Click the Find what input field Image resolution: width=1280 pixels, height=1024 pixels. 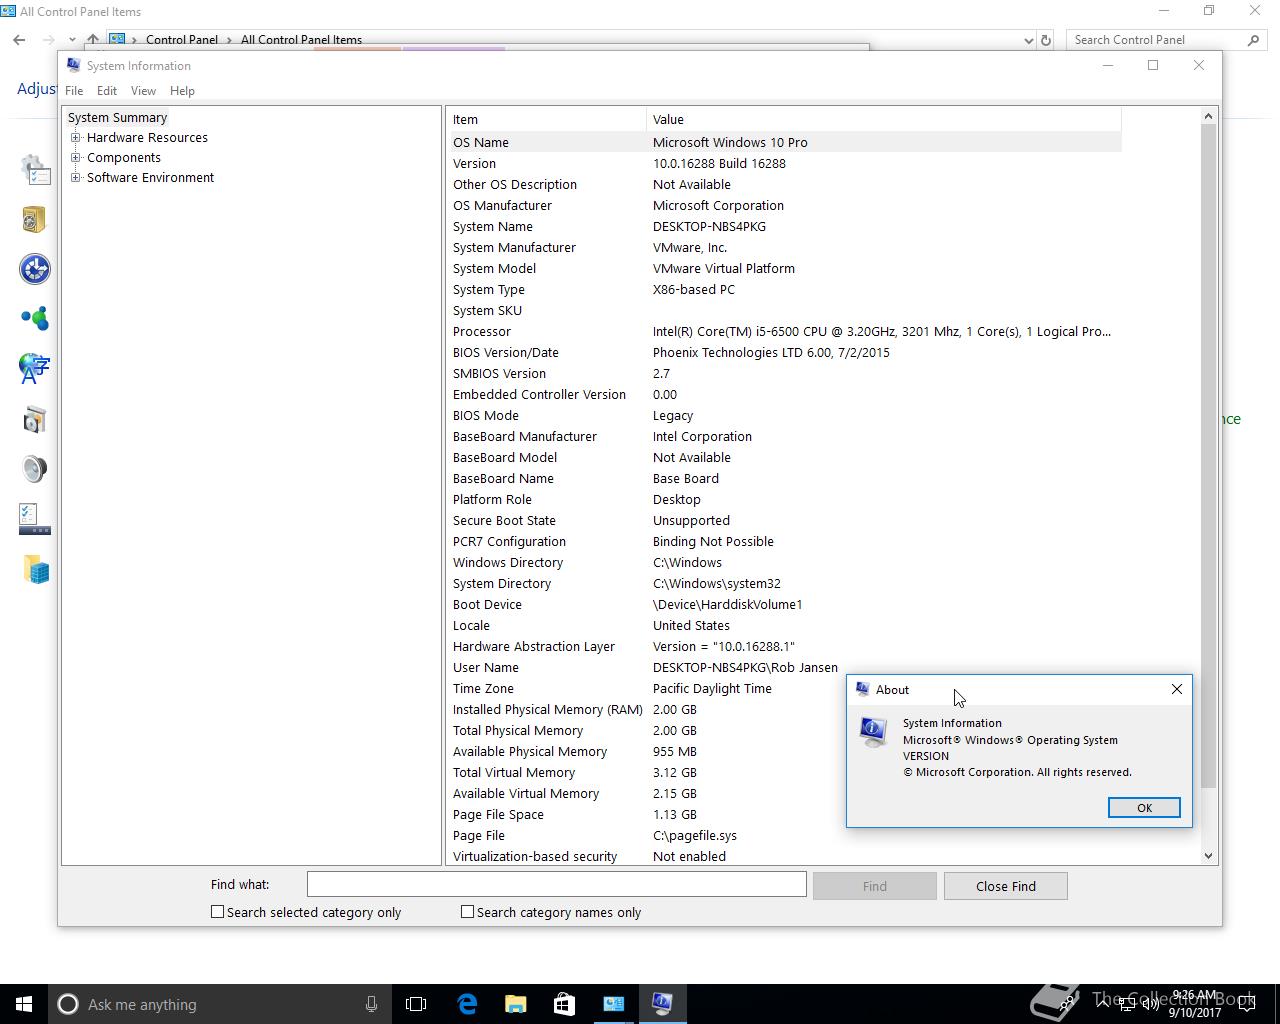(x=556, y=884)
